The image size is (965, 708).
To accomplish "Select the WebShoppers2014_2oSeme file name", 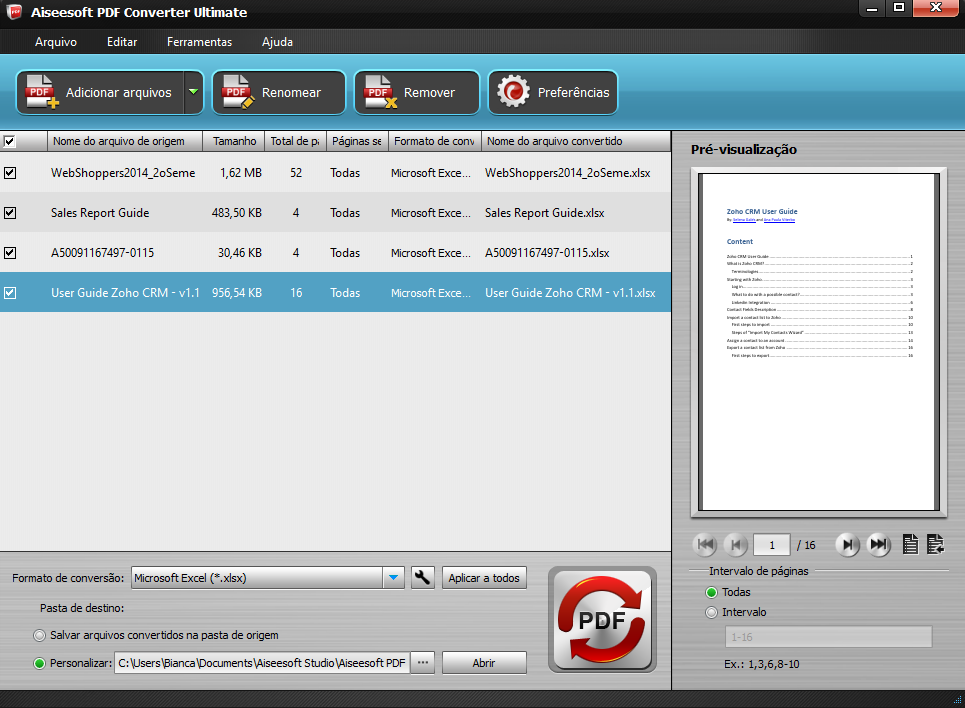I will pos(123,173).
